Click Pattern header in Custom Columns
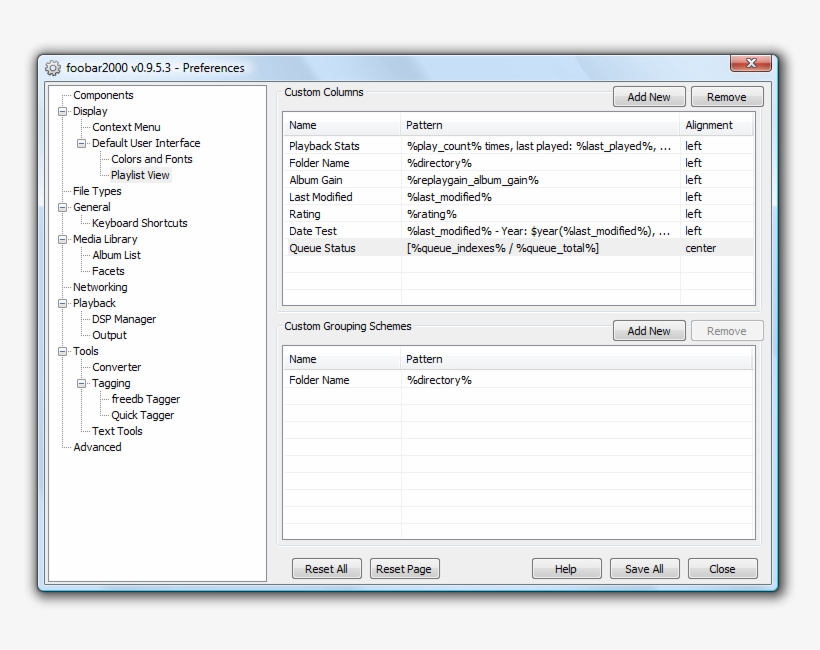 pyautogui.click(x=540, y=126)
